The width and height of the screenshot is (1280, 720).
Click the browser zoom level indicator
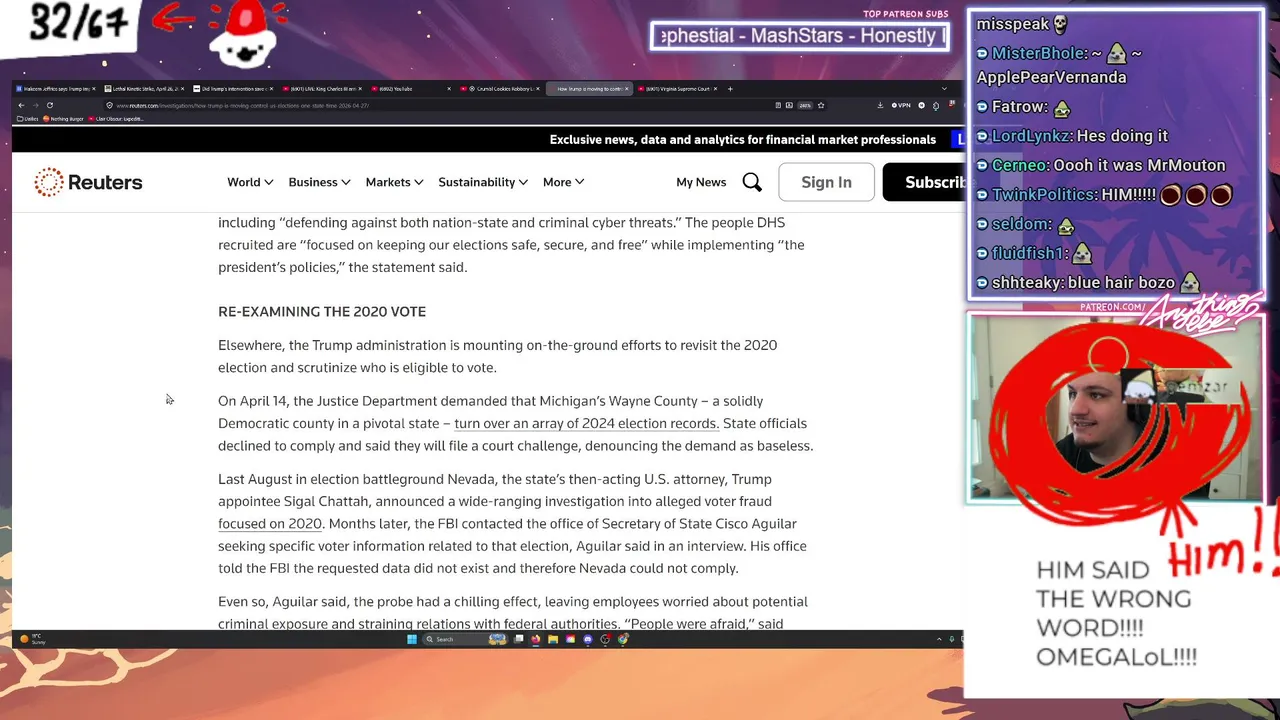point(805,105)
